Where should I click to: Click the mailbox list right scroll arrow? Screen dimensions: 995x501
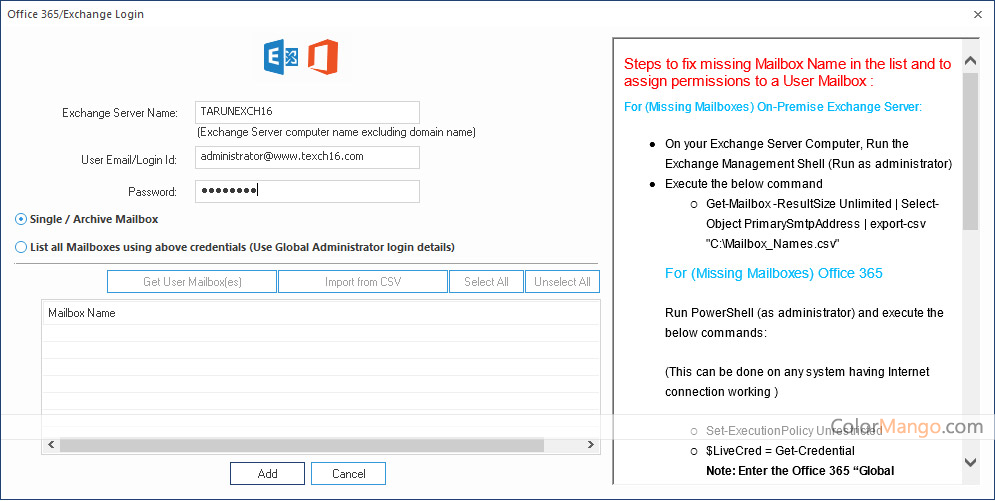click(592, 445)
